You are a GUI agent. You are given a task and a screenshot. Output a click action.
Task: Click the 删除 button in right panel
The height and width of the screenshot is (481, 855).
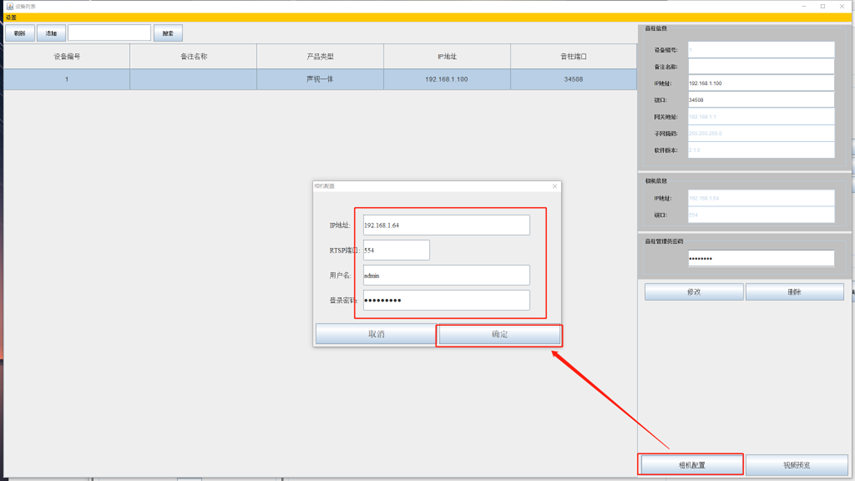[795, 292]
